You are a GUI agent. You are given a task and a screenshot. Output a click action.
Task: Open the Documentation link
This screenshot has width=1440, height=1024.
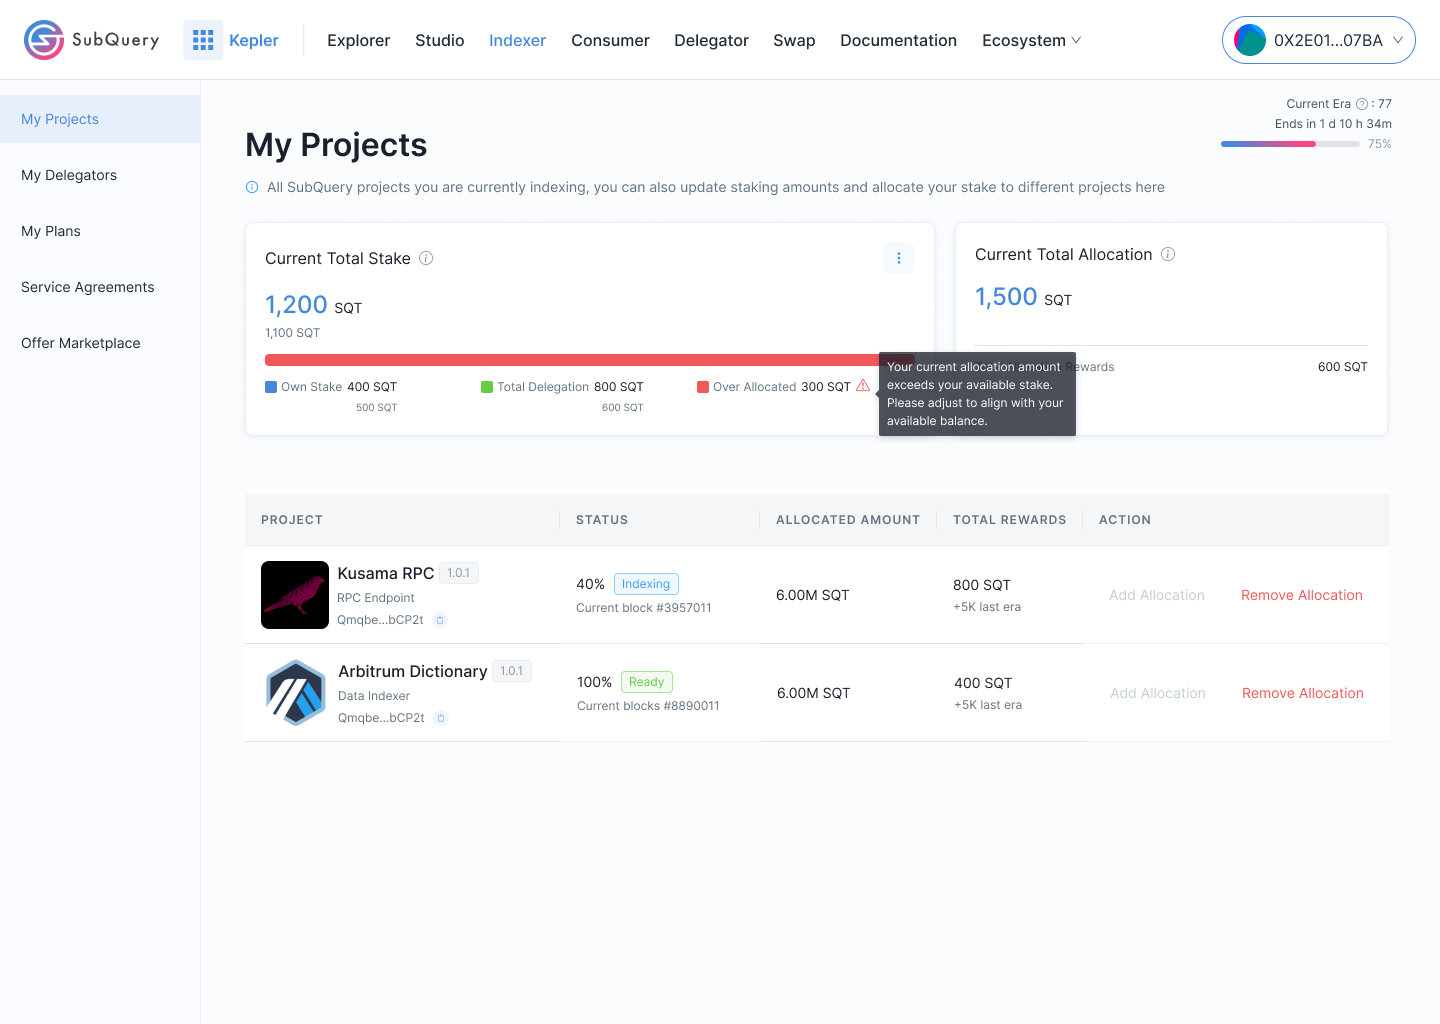coord(898,40)
